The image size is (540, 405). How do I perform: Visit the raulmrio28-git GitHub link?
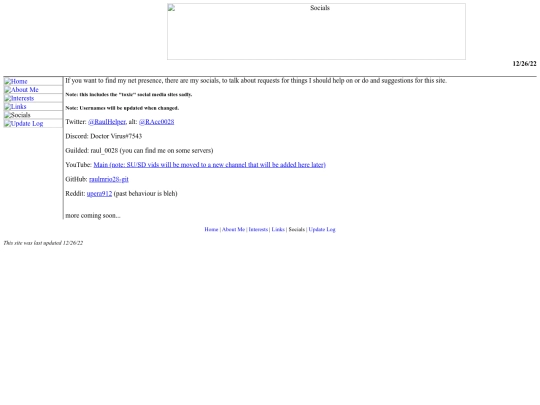[108, 179]
